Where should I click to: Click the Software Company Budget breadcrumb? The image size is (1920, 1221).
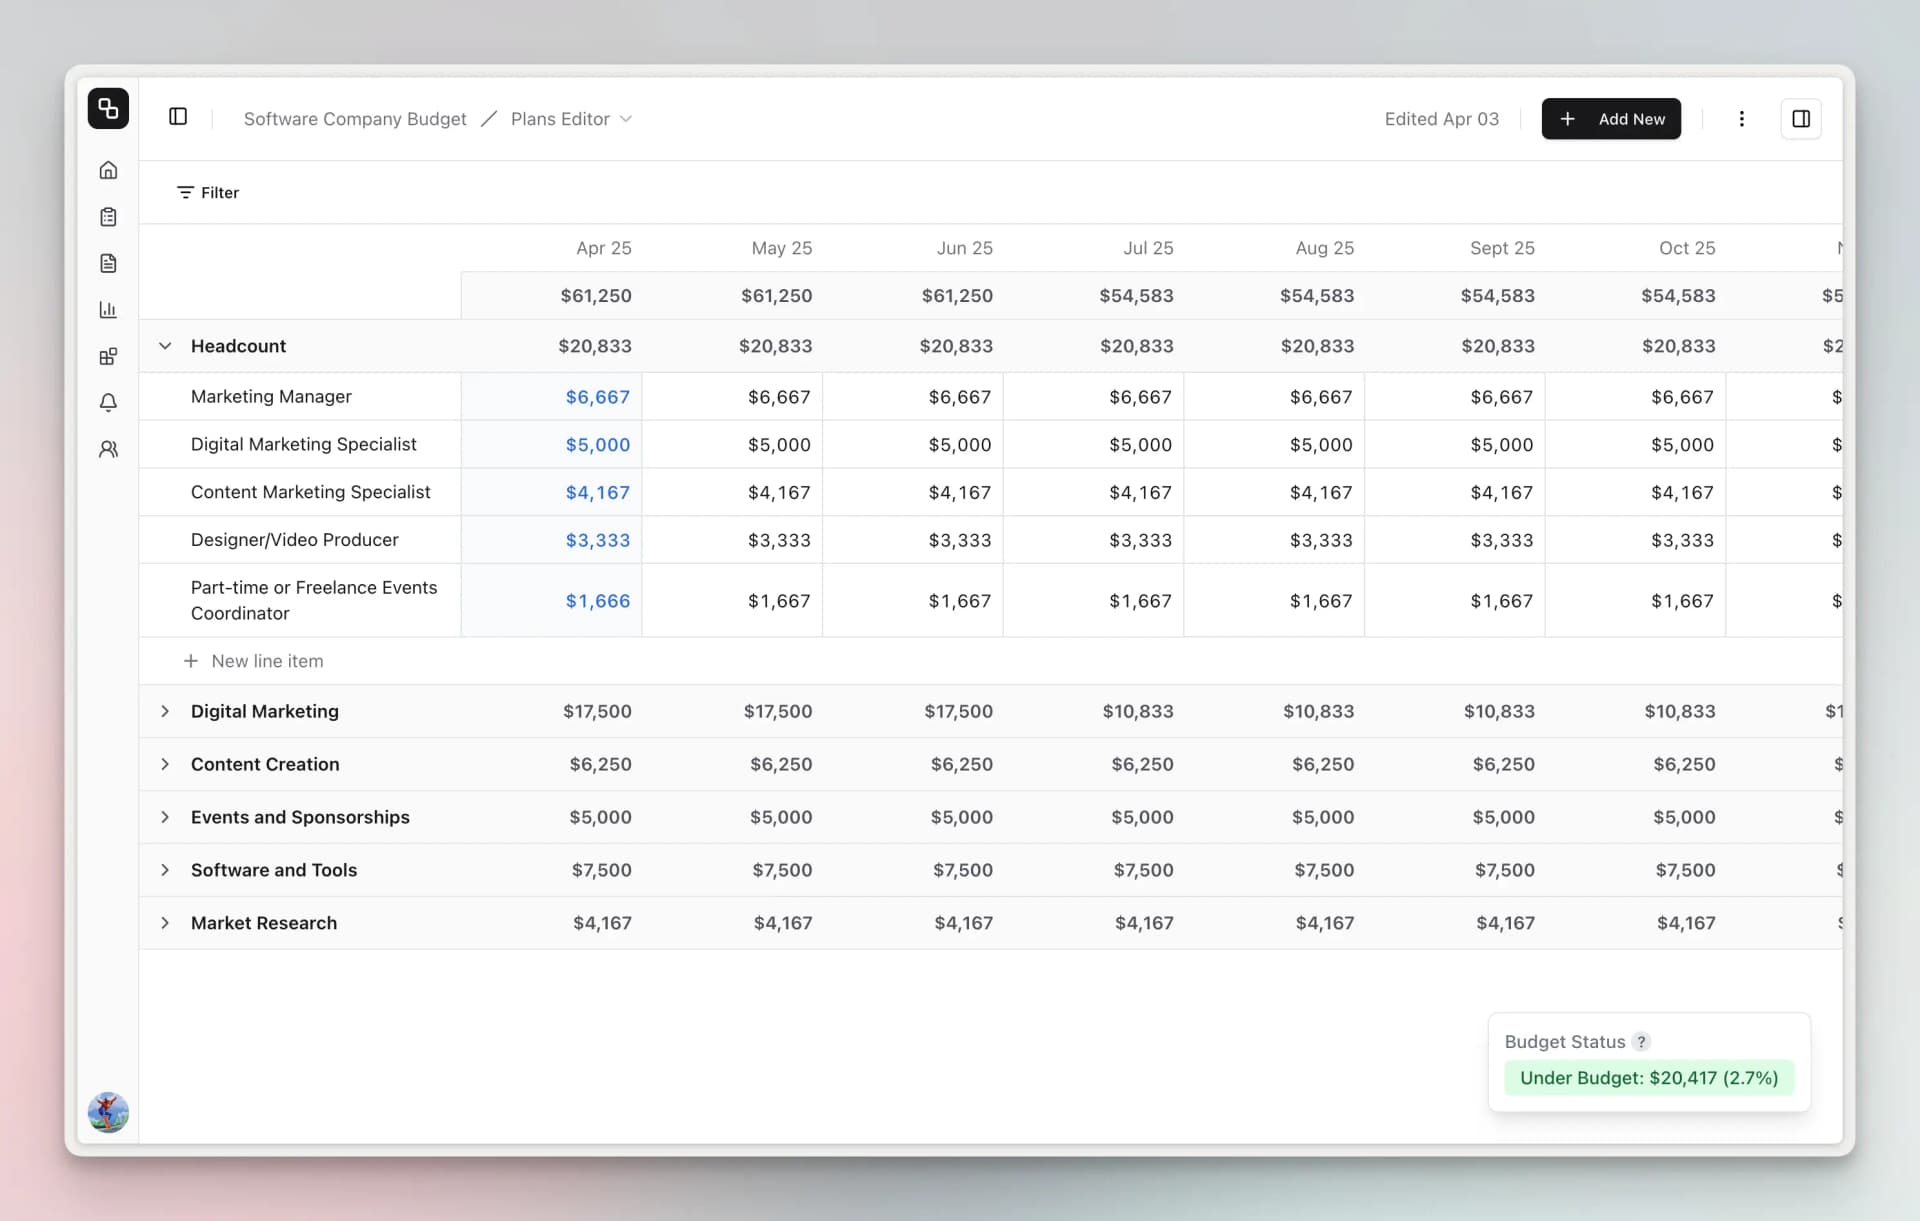click(x=355, y=118)
